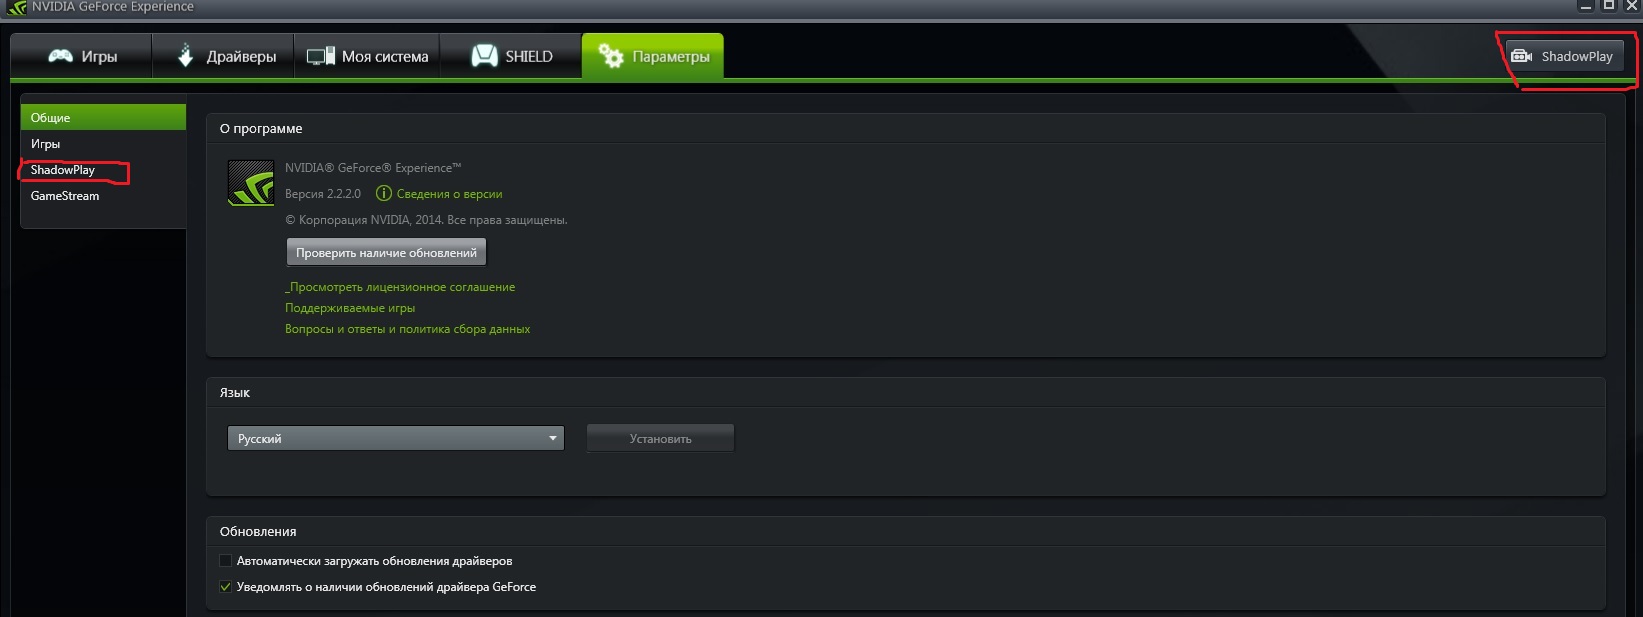Click the arrow of the language combo box
The width and height of the screenshot is (1643, 617).
(x=553, y=438)
